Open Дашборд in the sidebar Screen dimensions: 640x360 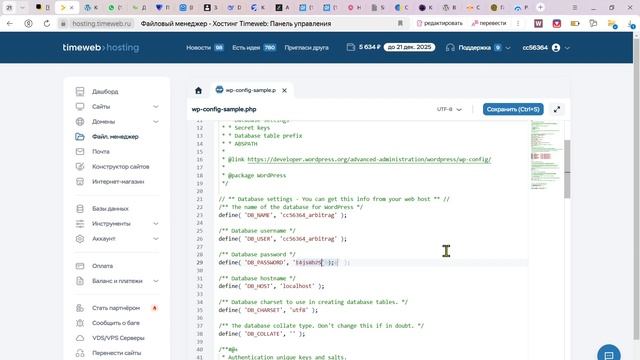pyautogui.click(x=105, y=91)
